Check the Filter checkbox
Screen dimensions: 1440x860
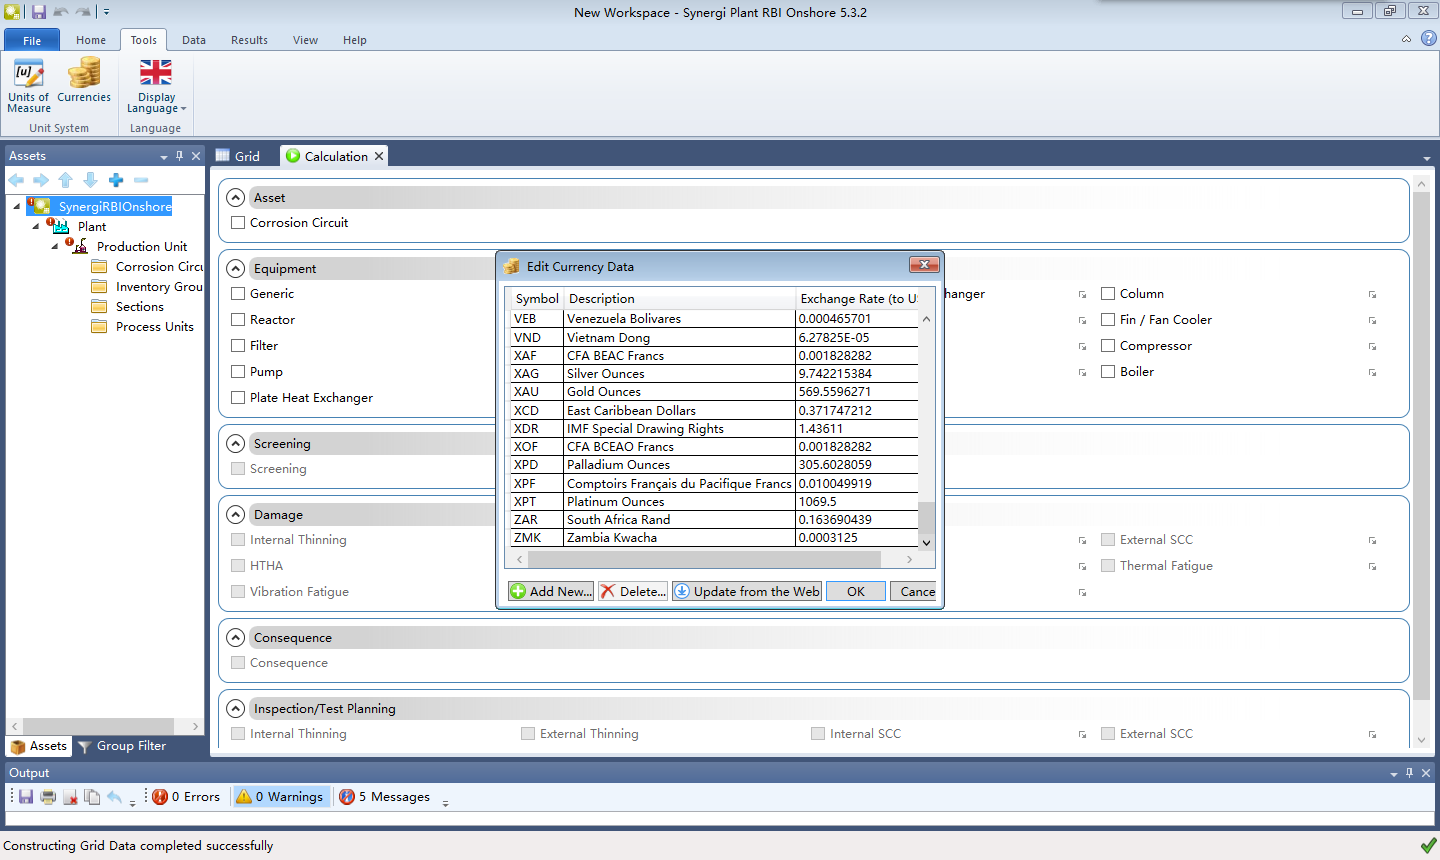click(x=238, y=346)
